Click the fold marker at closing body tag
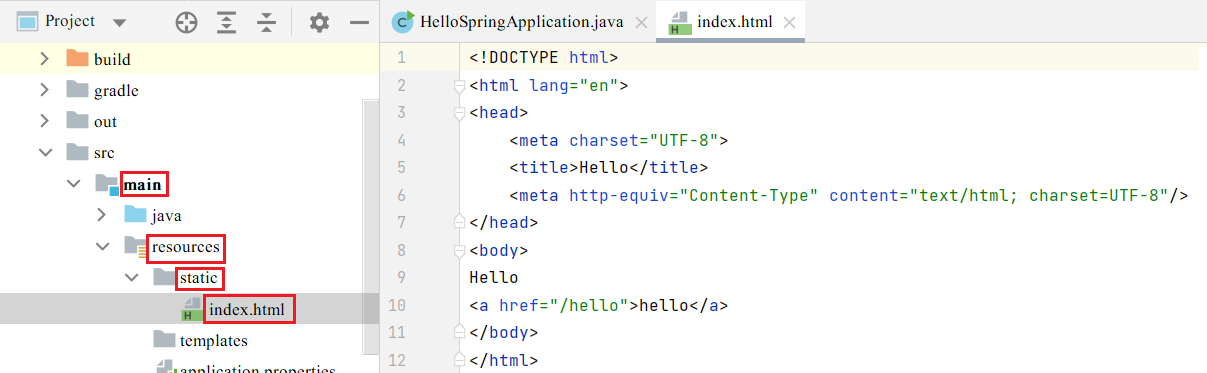The width and height of the screenshot is (1207, 373). 460,331
